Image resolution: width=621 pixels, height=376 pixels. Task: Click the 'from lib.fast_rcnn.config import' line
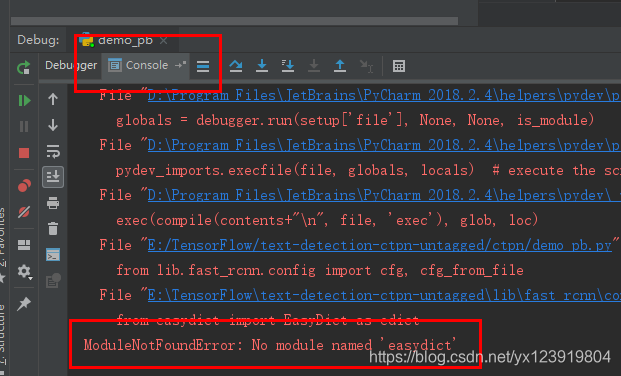pos(320,270)
